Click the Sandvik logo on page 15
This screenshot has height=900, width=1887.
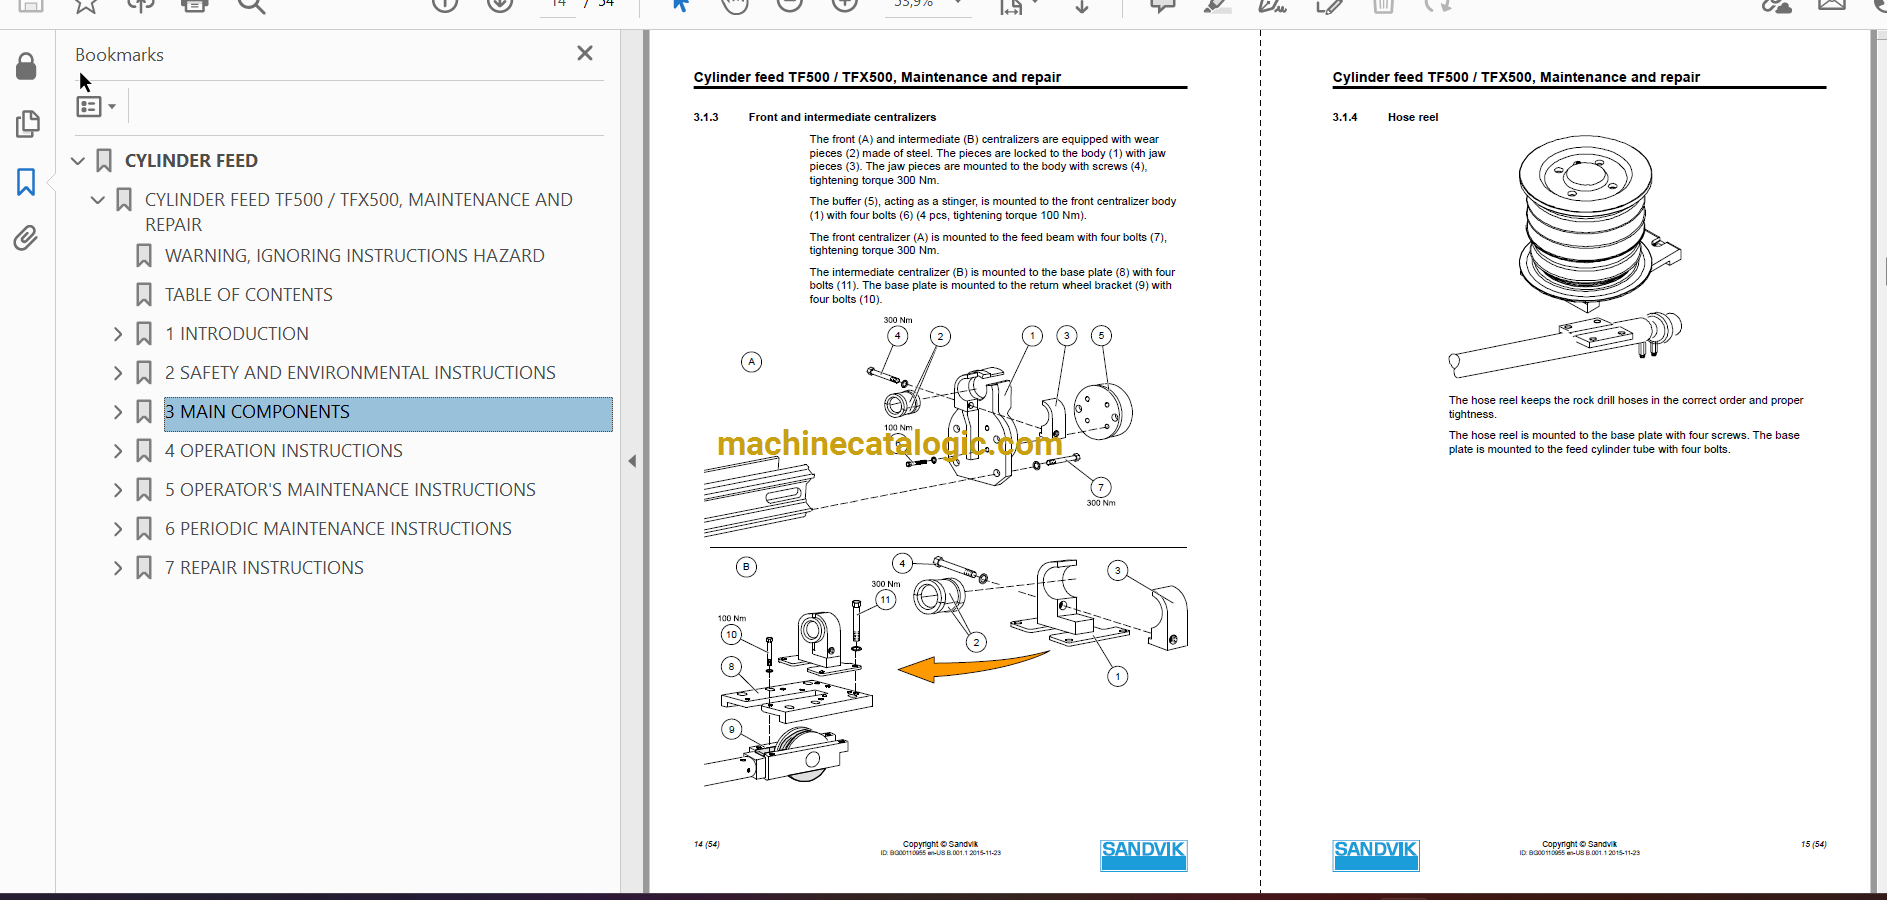[1375, 854]
